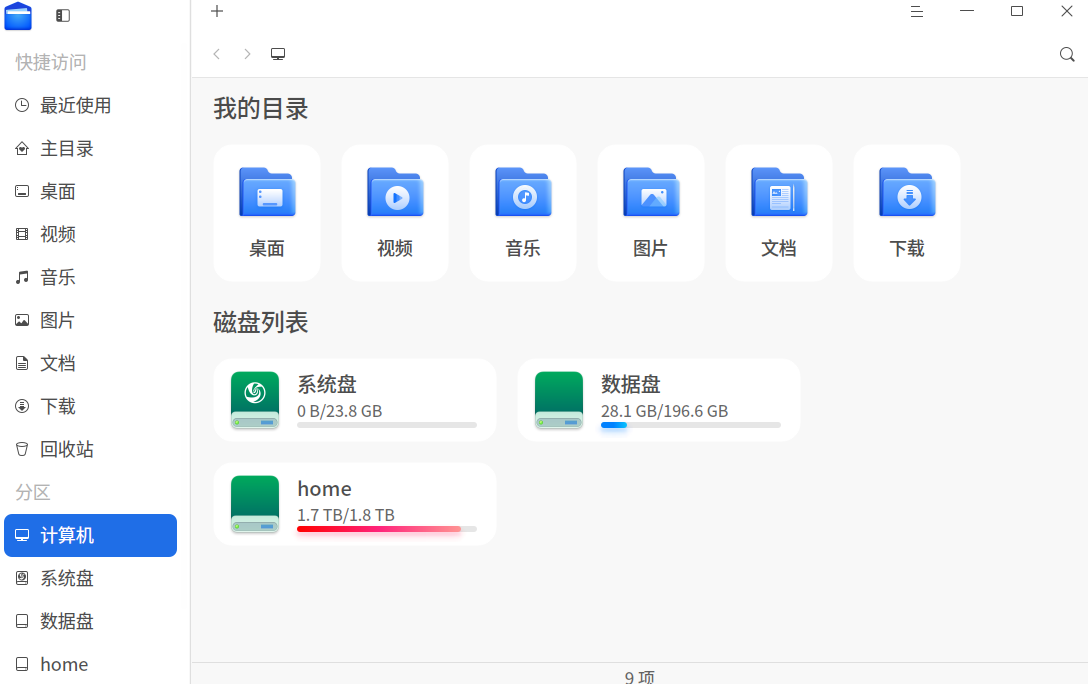The width and height of the screenshot is (1088, 684).
Task: Go forward with the right arrow
Action: click(247, 54)
